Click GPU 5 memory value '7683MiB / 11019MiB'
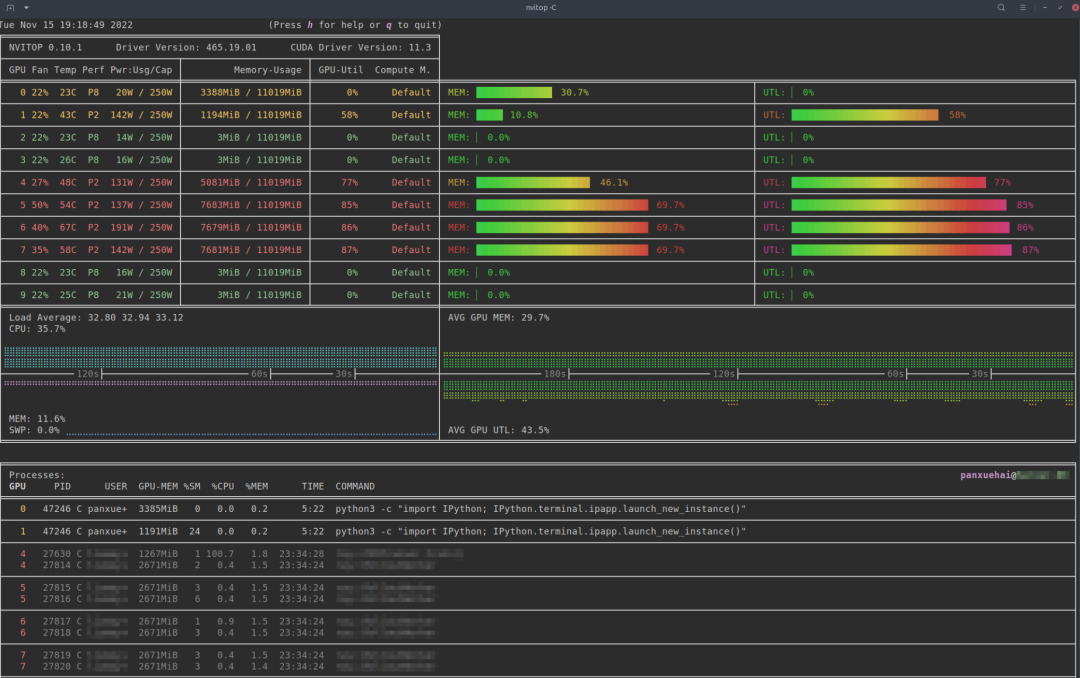 coord(251,205)
